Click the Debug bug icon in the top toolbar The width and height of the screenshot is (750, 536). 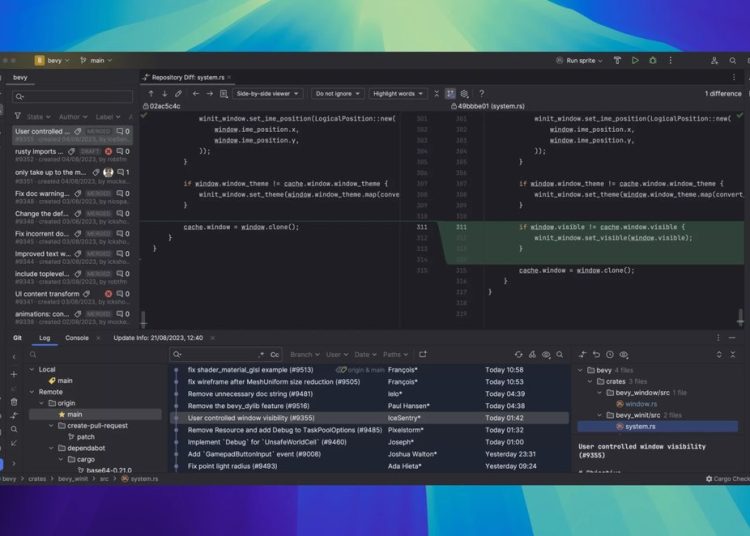(x=654, y=60)
